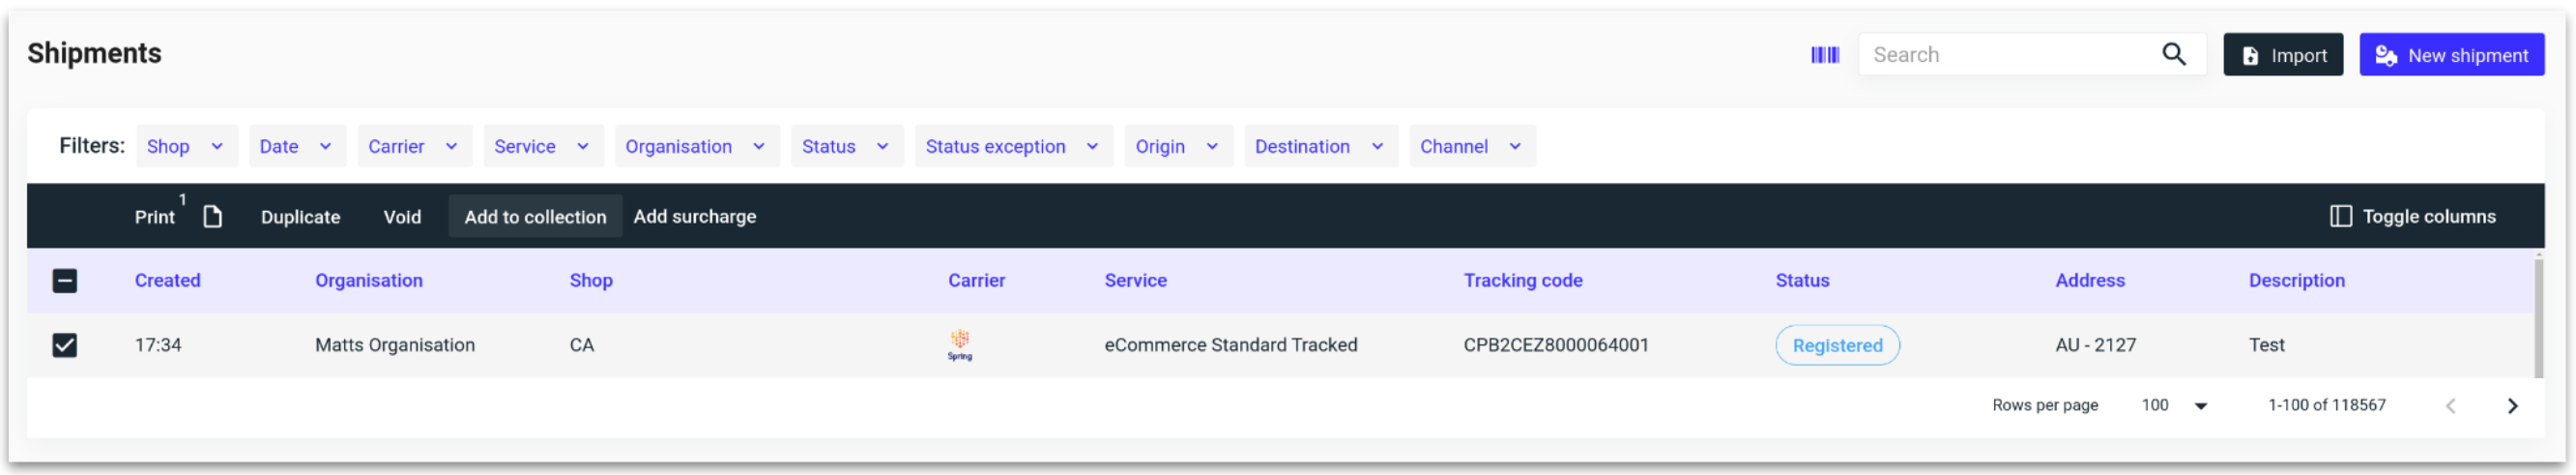
Task: Click the barcode scanner icon
Action: point(1824,55)
